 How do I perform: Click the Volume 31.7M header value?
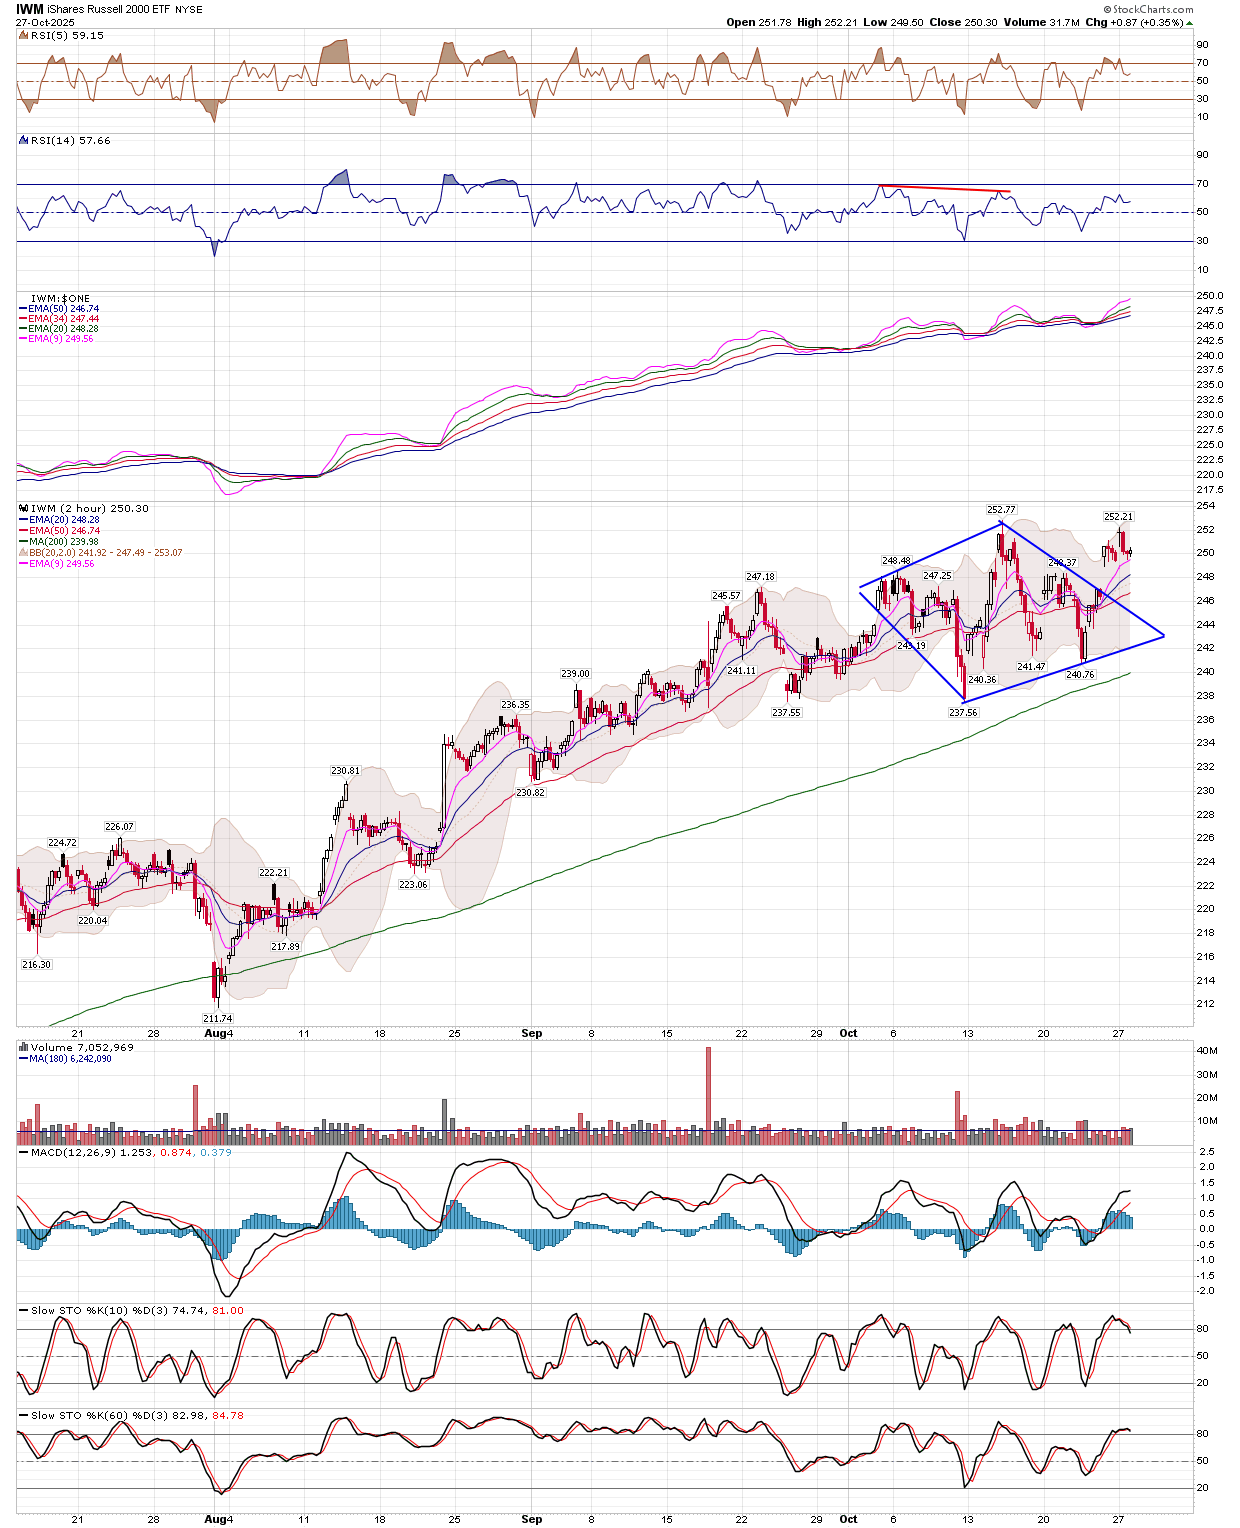tap(1041, 22)
